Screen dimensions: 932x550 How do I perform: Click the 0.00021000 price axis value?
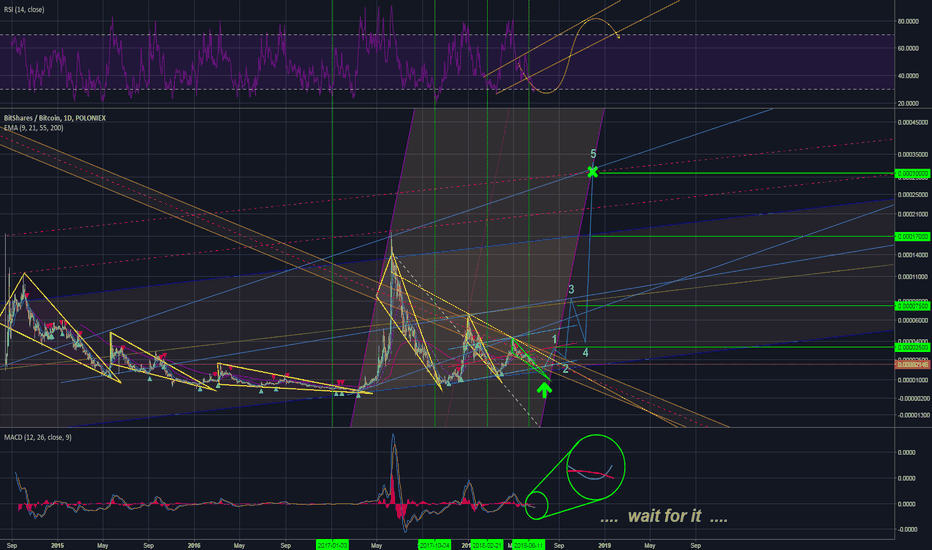click(912, 215)
